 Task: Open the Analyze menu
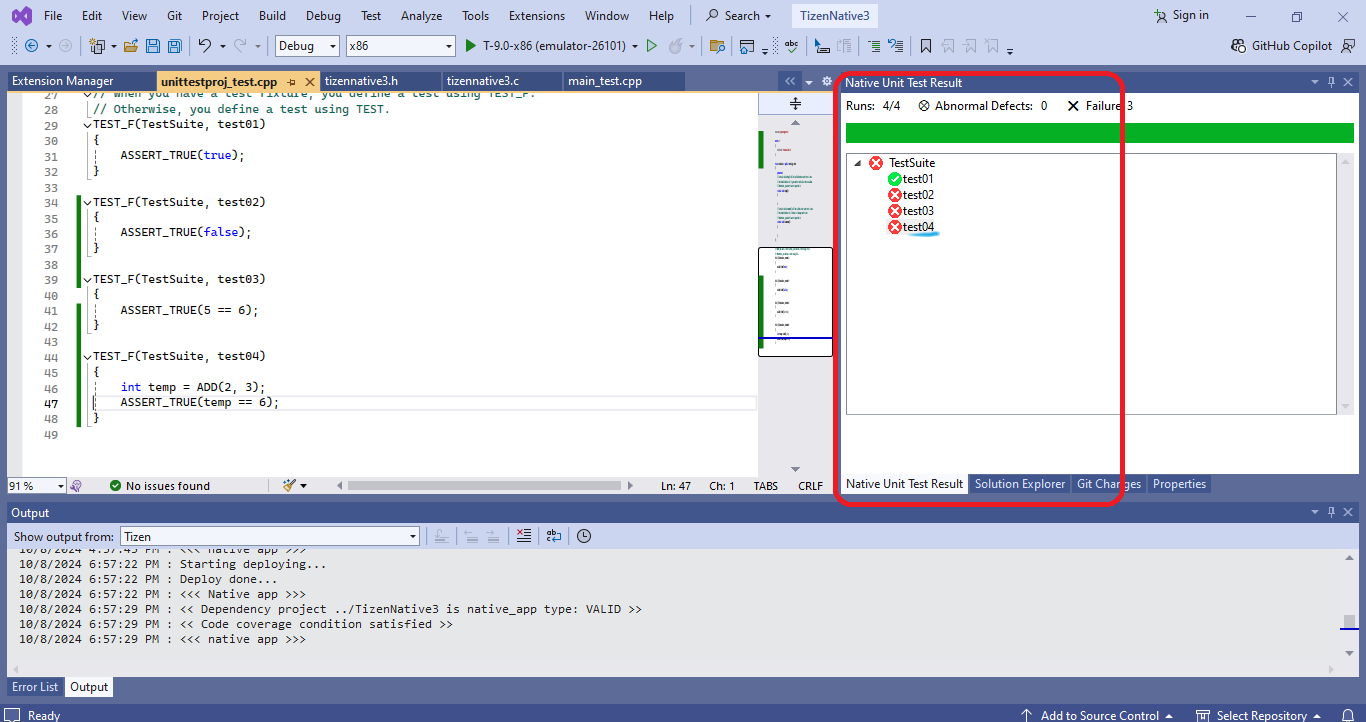(x=421, y=15)
